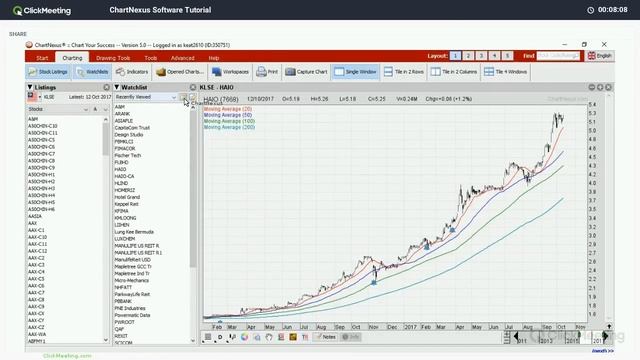Toggle the Watchlists toolbar button

pyautogui.click(x=93, y=72)
